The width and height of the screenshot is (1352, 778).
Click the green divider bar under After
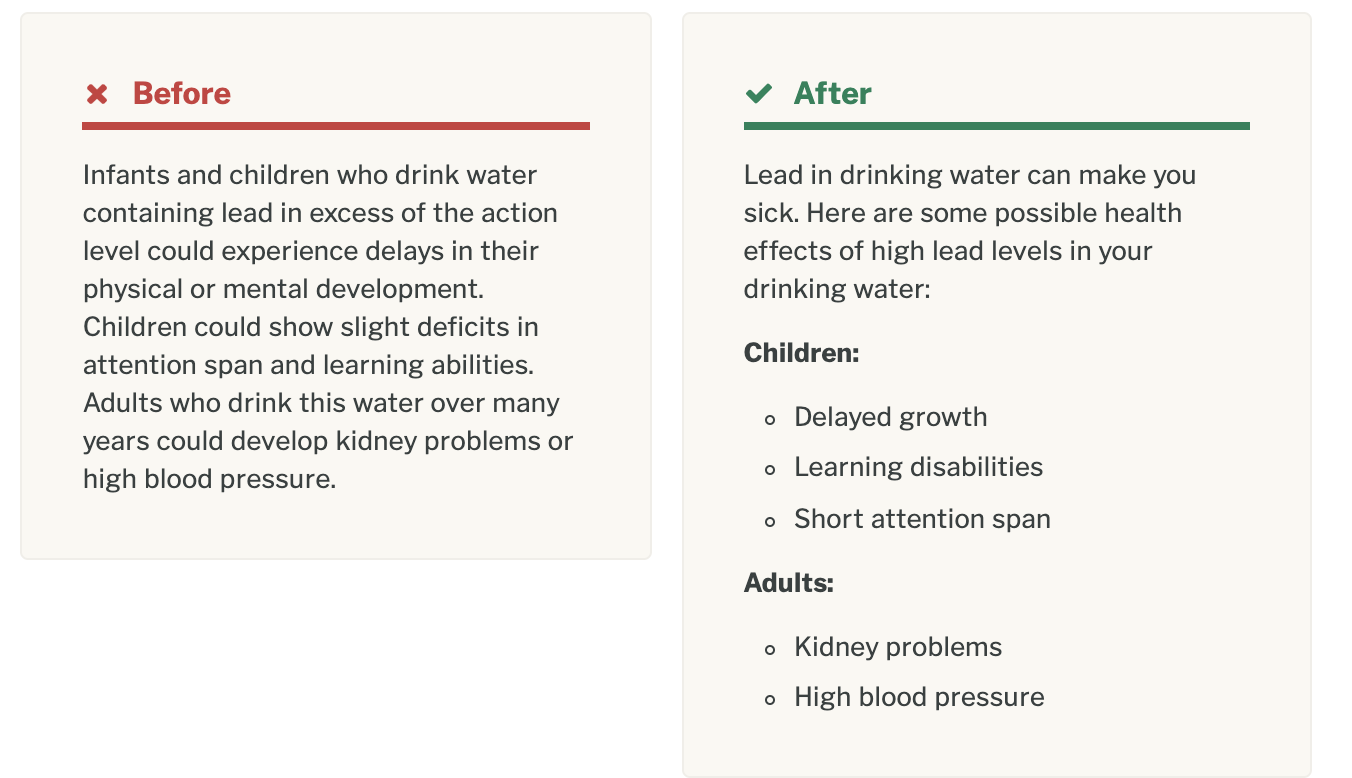[x=996, y=126]
